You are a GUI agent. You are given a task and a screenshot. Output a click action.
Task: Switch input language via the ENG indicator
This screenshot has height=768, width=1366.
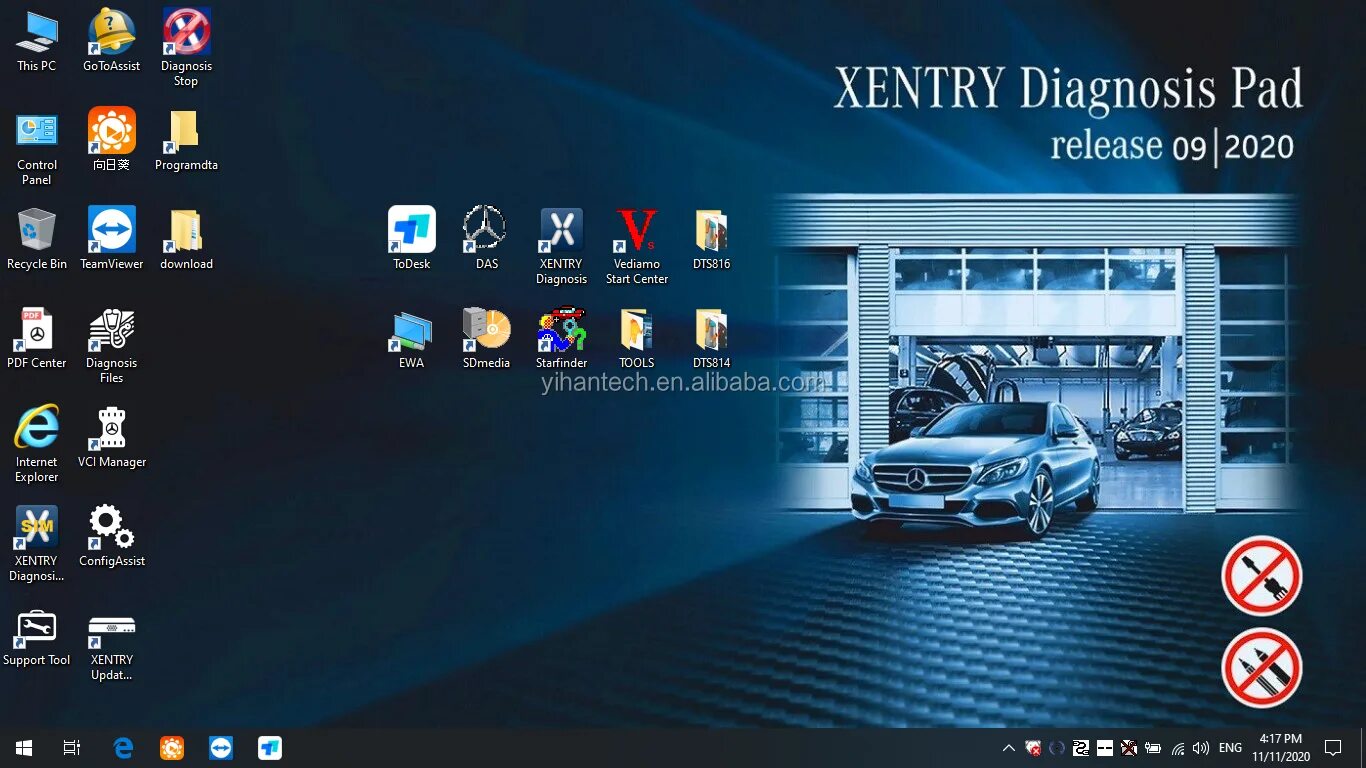click(1229, 747)
